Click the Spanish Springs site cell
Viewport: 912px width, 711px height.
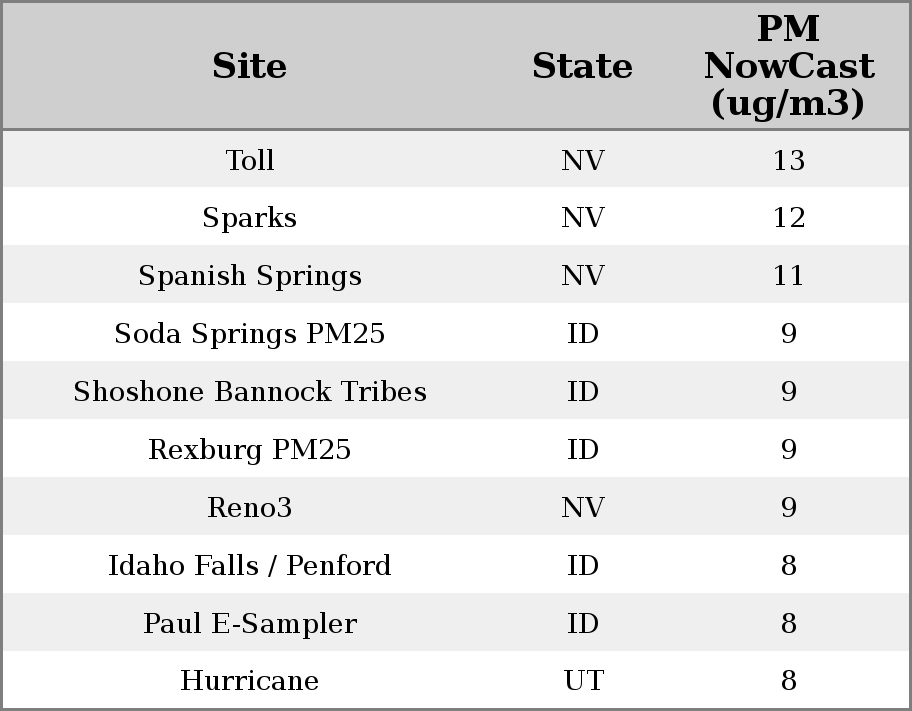point(249,276)
